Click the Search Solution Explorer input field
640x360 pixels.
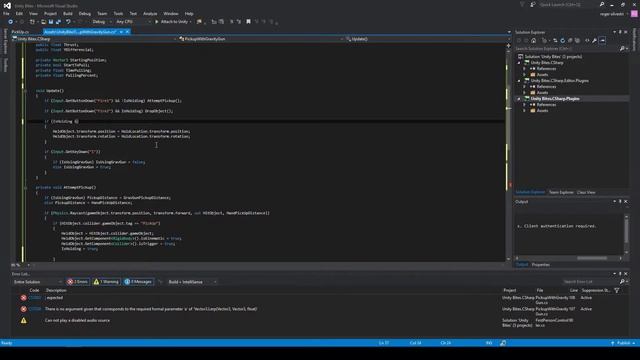click(x=566, y=49)
